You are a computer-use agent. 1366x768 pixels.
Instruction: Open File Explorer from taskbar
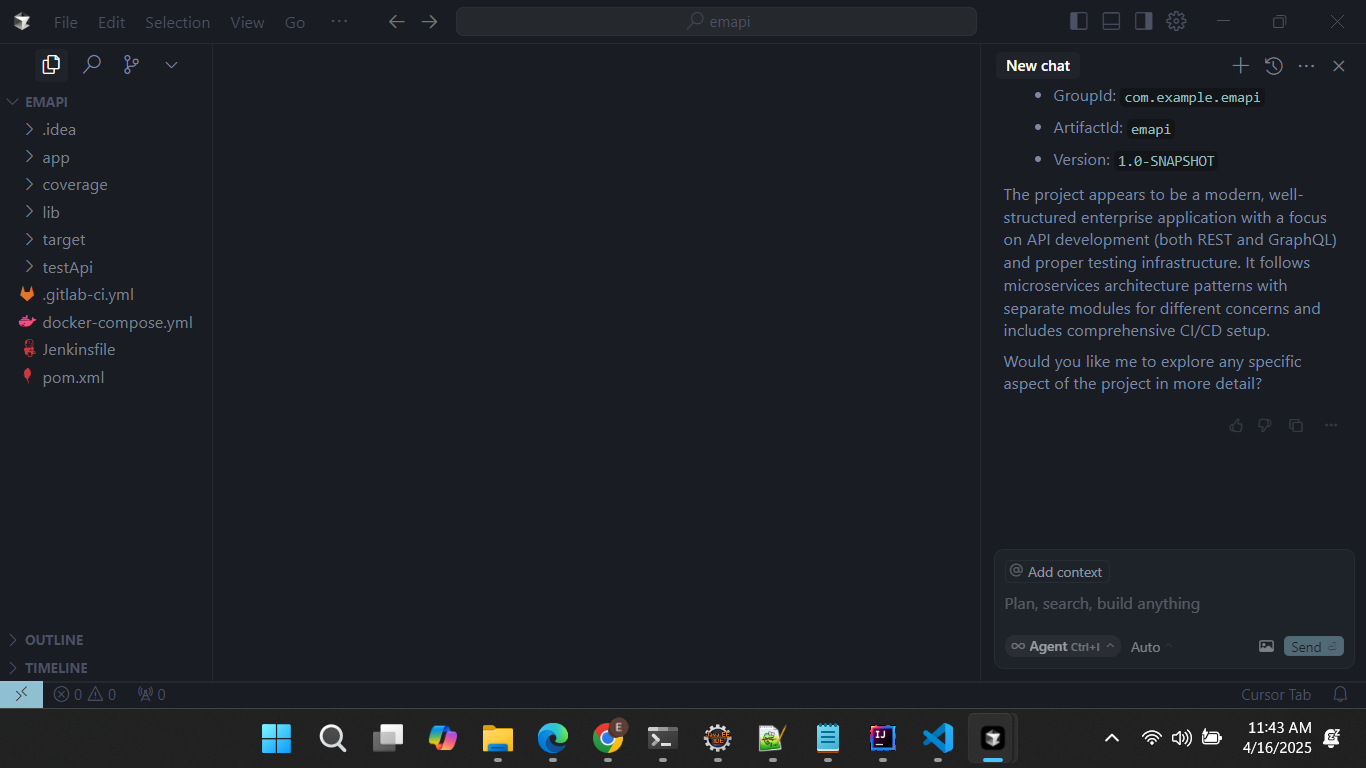(x=497, y=738)
